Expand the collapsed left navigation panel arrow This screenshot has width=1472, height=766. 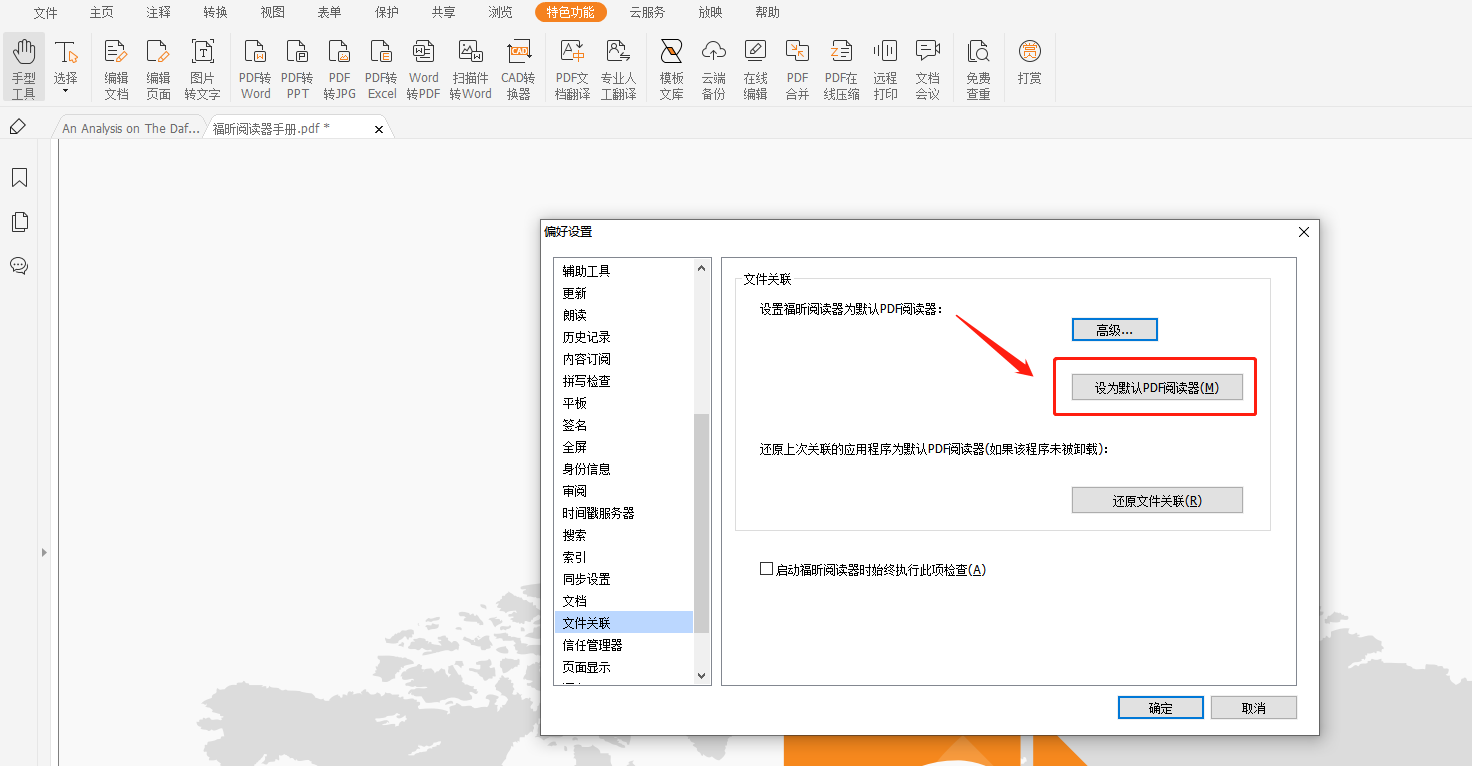(x=43, y=552)
